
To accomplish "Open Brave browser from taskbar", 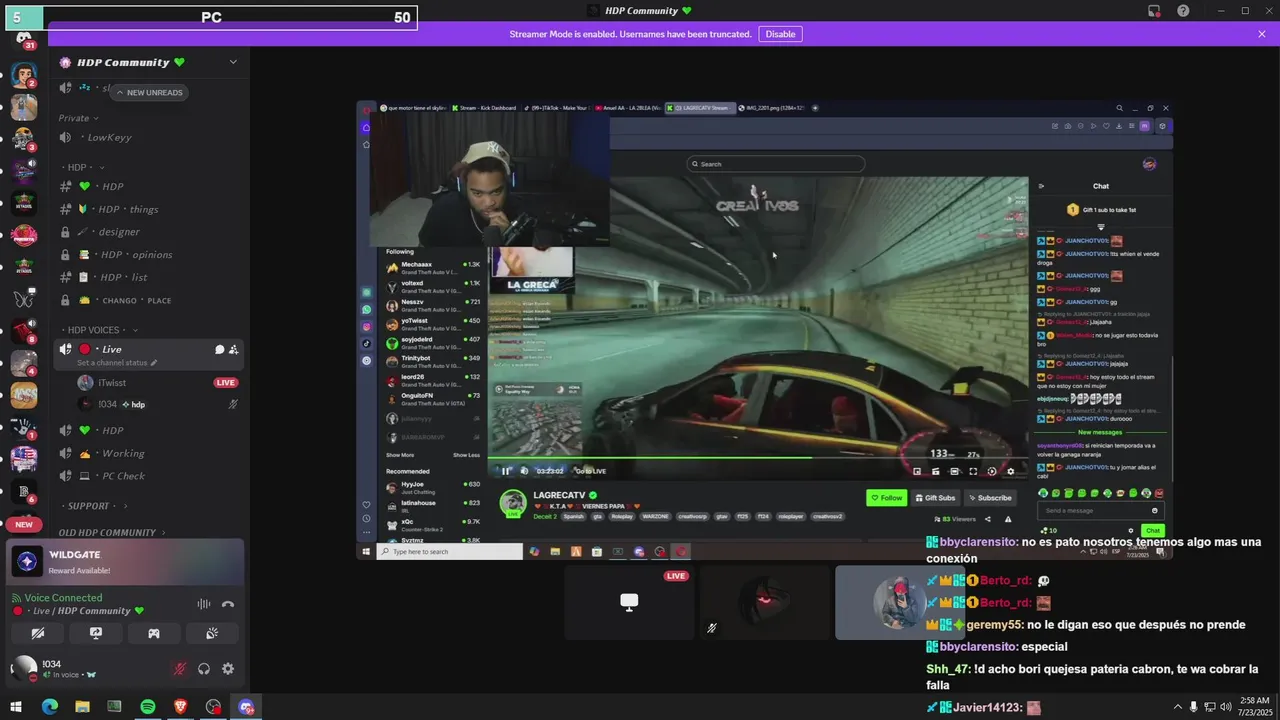I will 180,707.
